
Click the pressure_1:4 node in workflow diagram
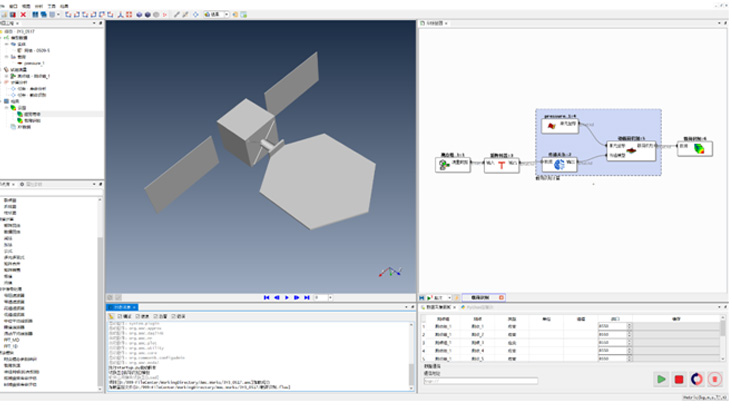[x=560, y=126]
